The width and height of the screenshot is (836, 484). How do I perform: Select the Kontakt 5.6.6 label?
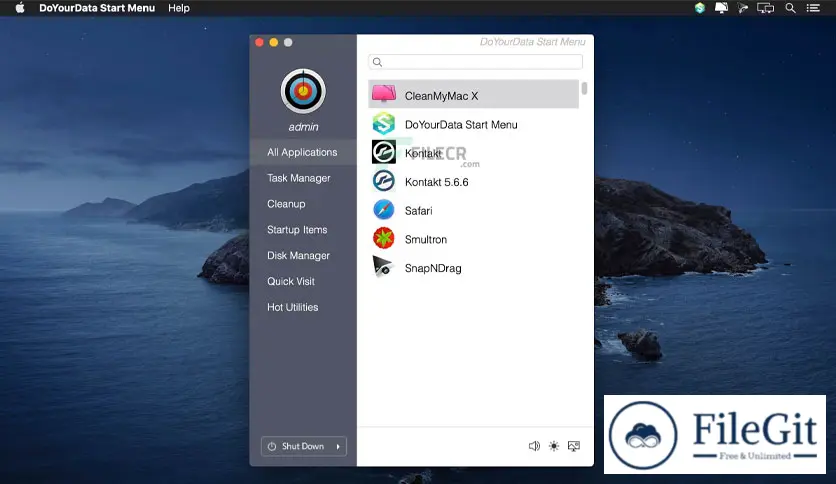pyautogui.click(x=437, y=182)
